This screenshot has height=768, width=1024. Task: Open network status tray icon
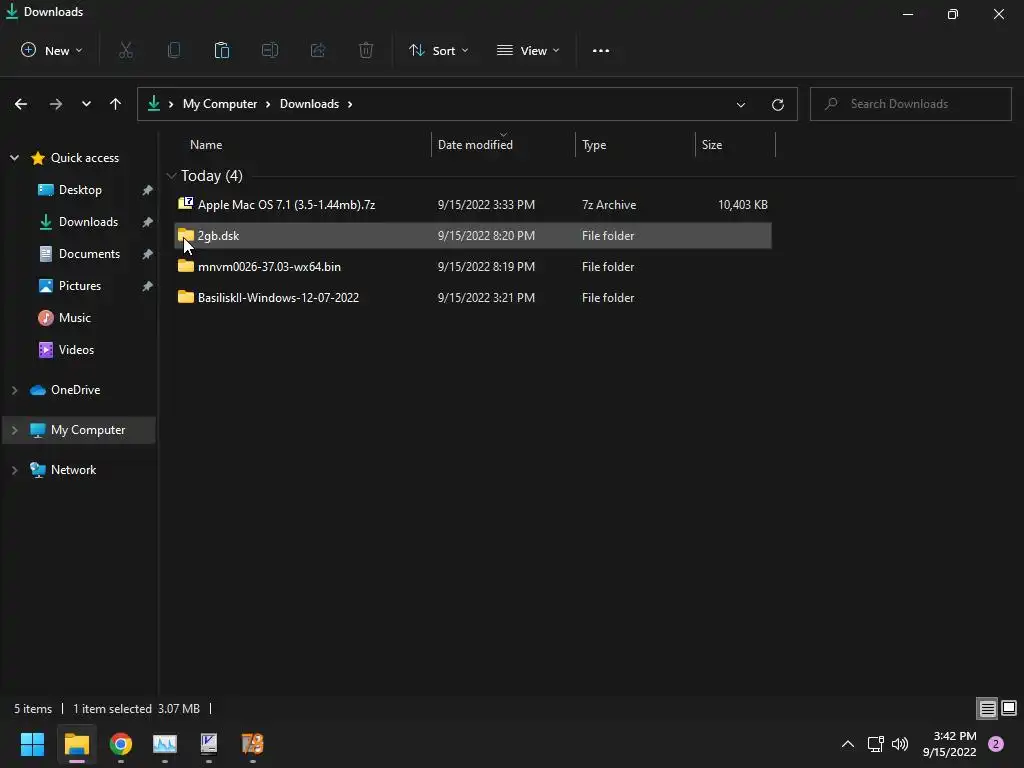point(875,744)
